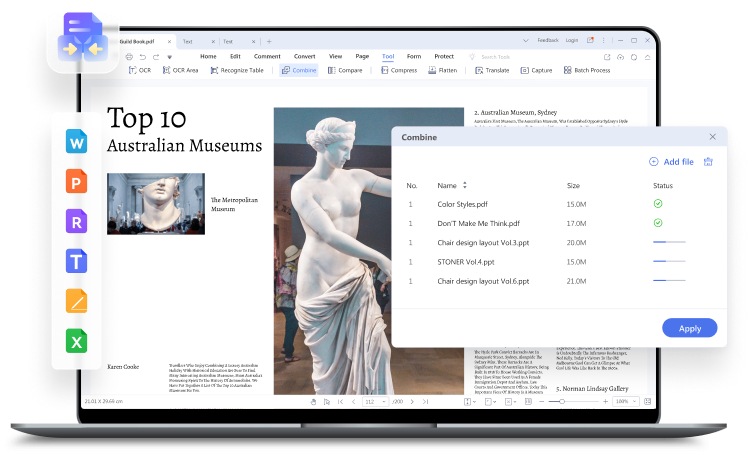
Task: Open the three-dot more options menu
Action: [x=603, y=40]
